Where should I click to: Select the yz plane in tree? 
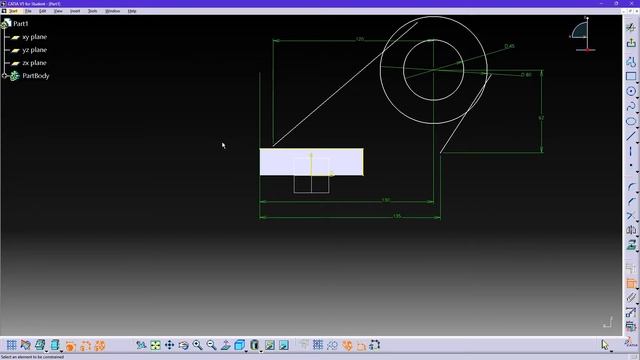pyautogui.click(x=34, y=50)
